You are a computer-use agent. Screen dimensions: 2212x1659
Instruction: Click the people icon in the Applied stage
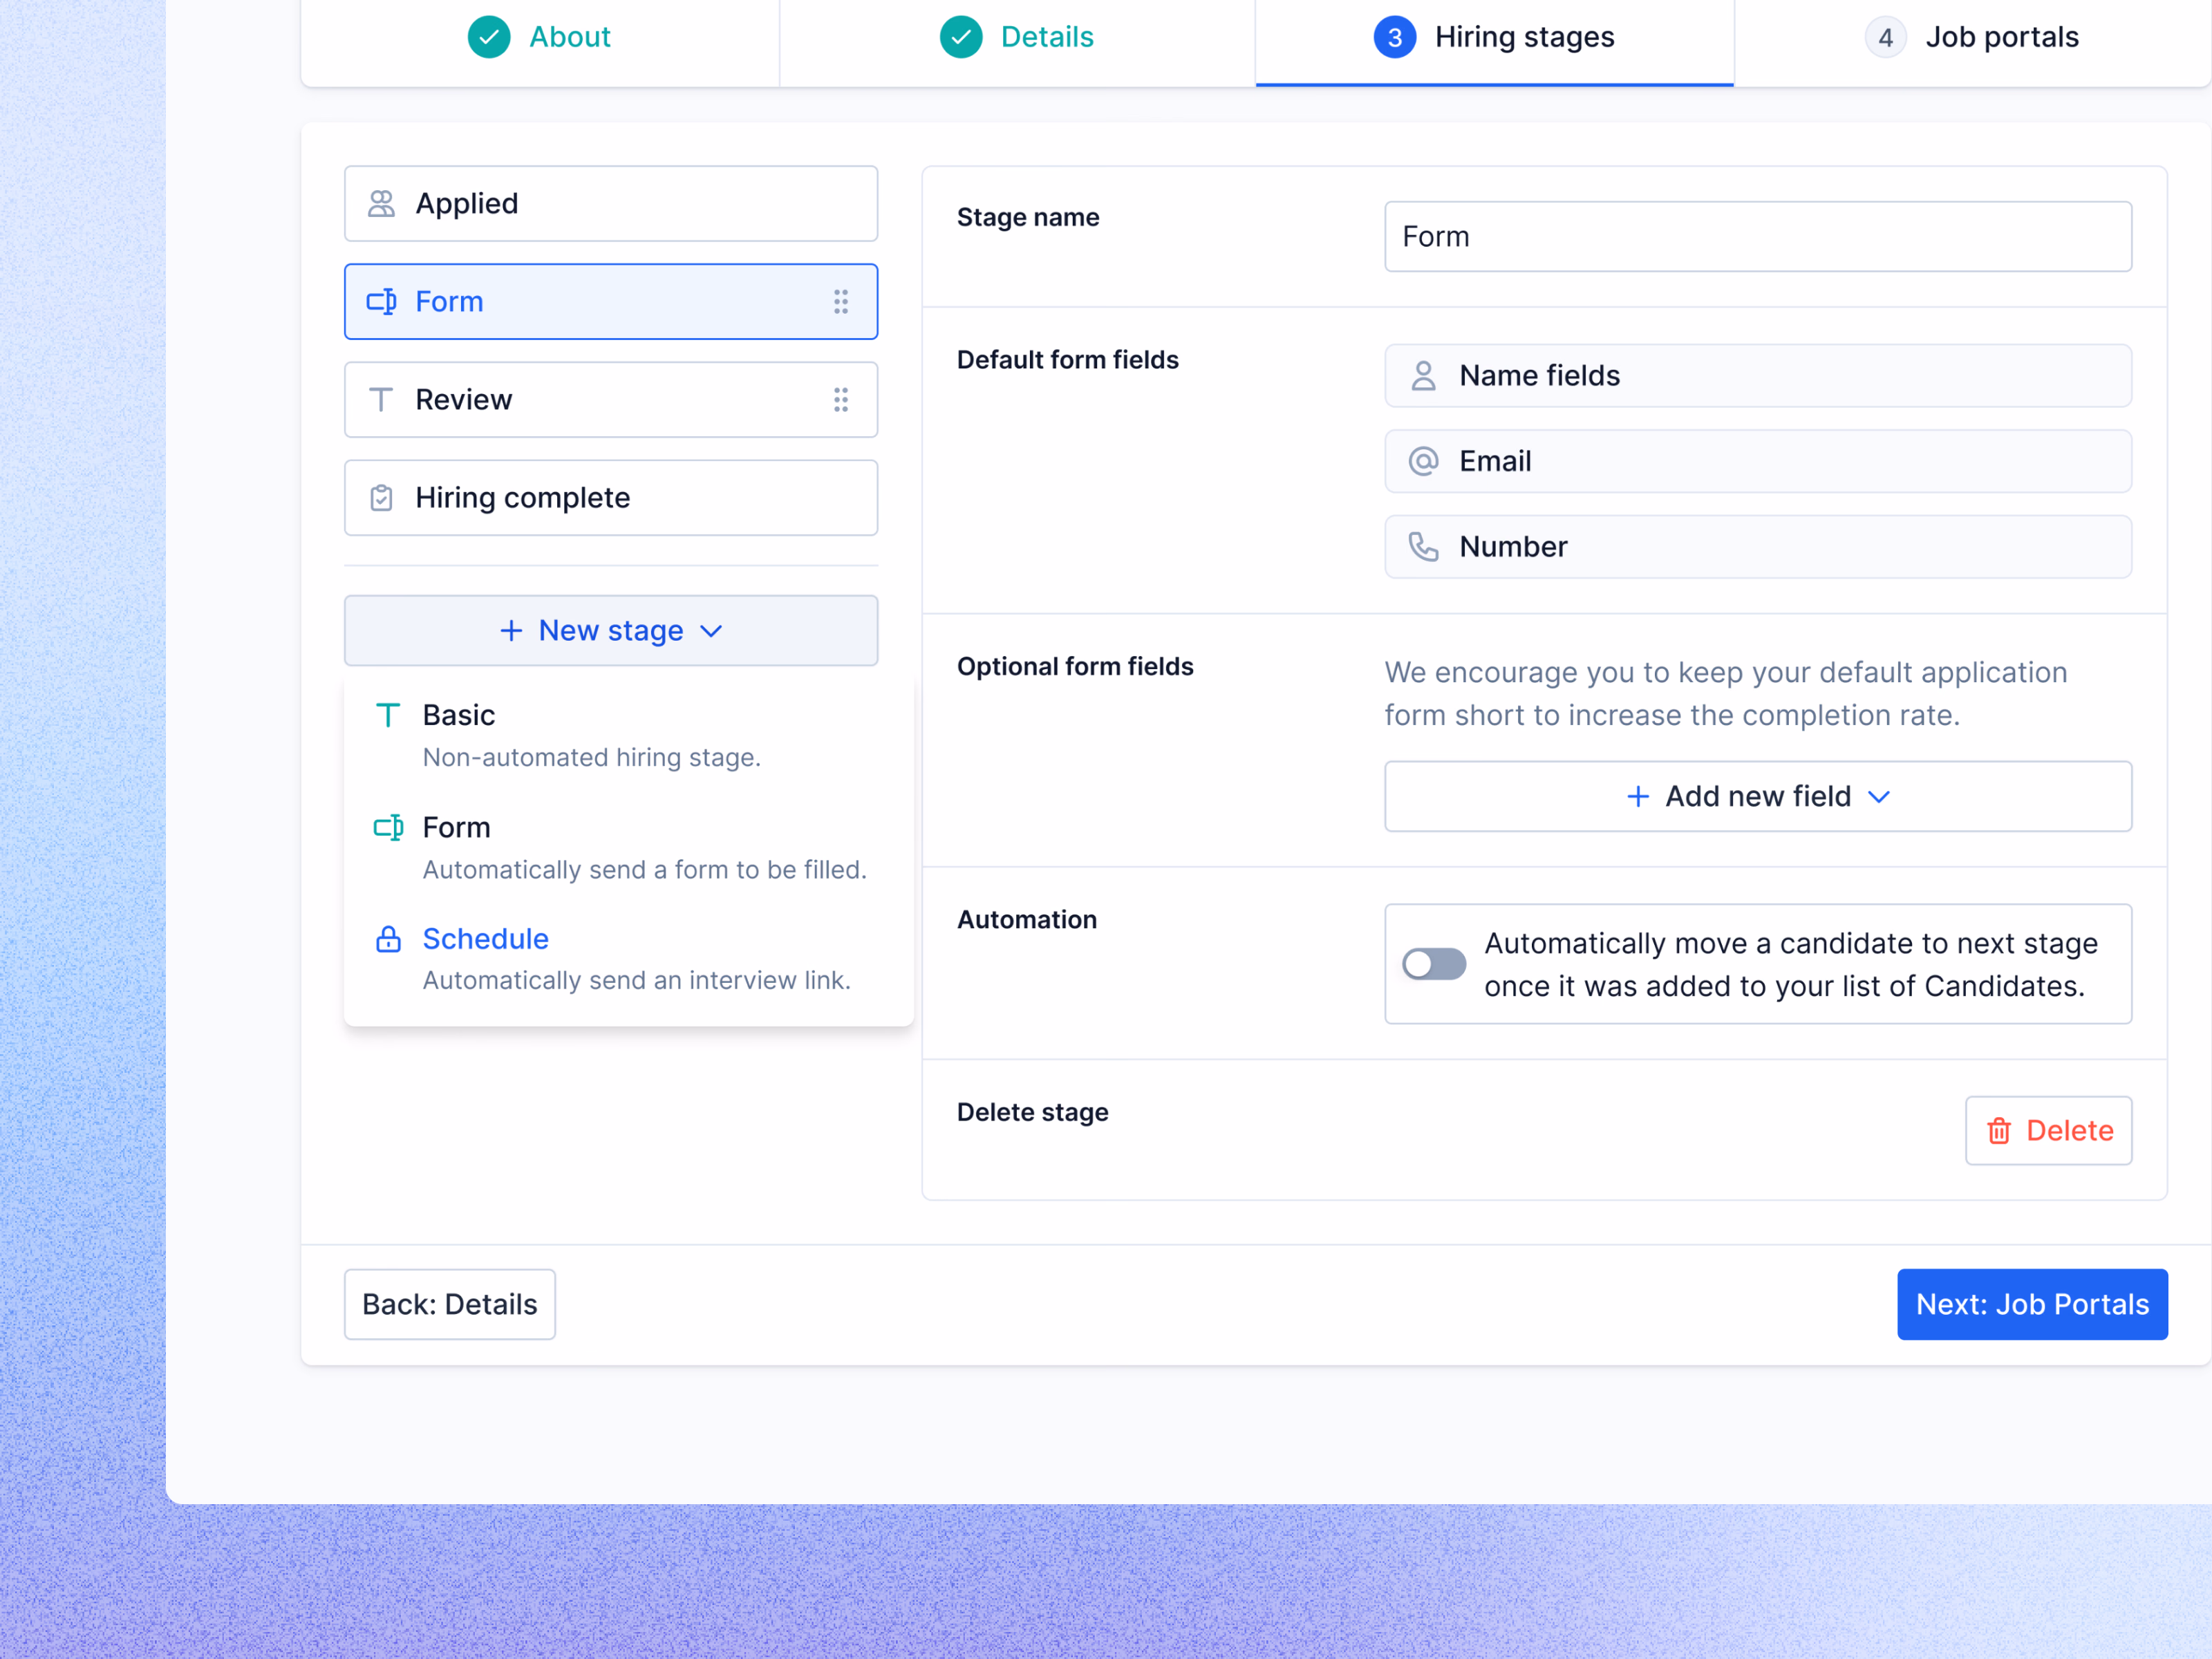click(x=381, y=203)
